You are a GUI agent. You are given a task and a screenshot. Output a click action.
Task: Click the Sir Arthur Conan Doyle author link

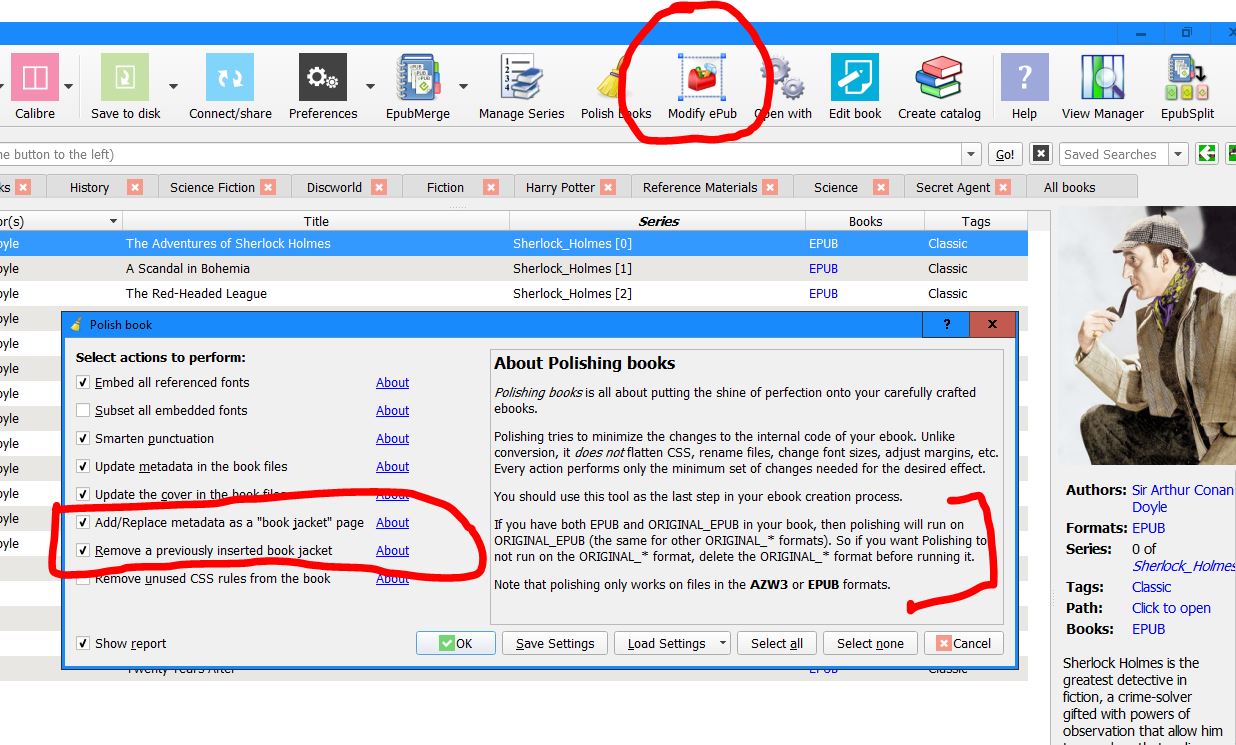pos(1183,498)
